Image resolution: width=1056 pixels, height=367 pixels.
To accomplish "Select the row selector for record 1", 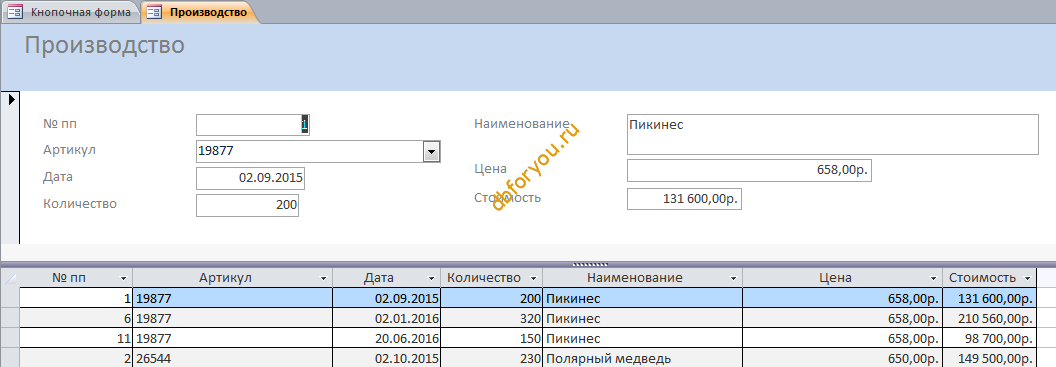I will pyautogui.click(x=10, y=298).
